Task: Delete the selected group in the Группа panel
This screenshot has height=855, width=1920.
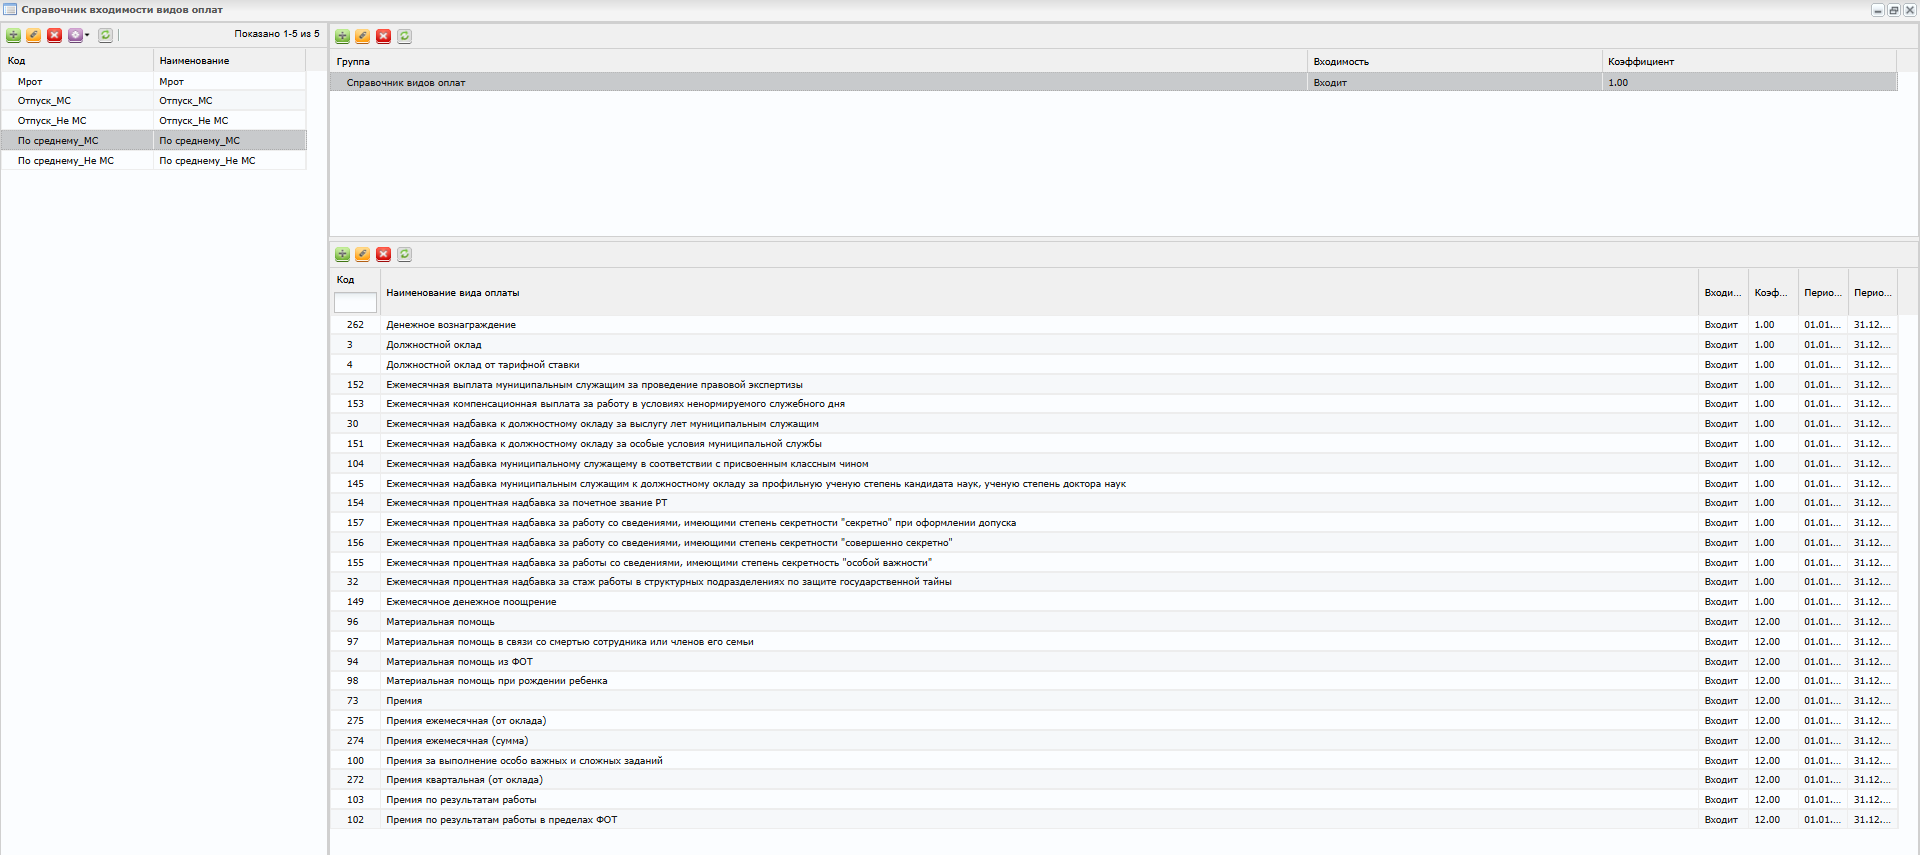Action: click(x=383, y=36)
